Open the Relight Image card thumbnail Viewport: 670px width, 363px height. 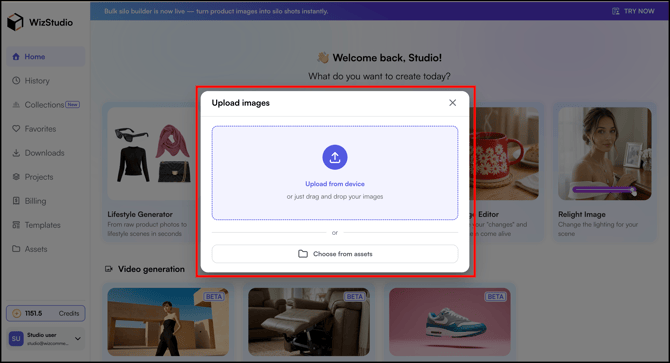point(605,154)
